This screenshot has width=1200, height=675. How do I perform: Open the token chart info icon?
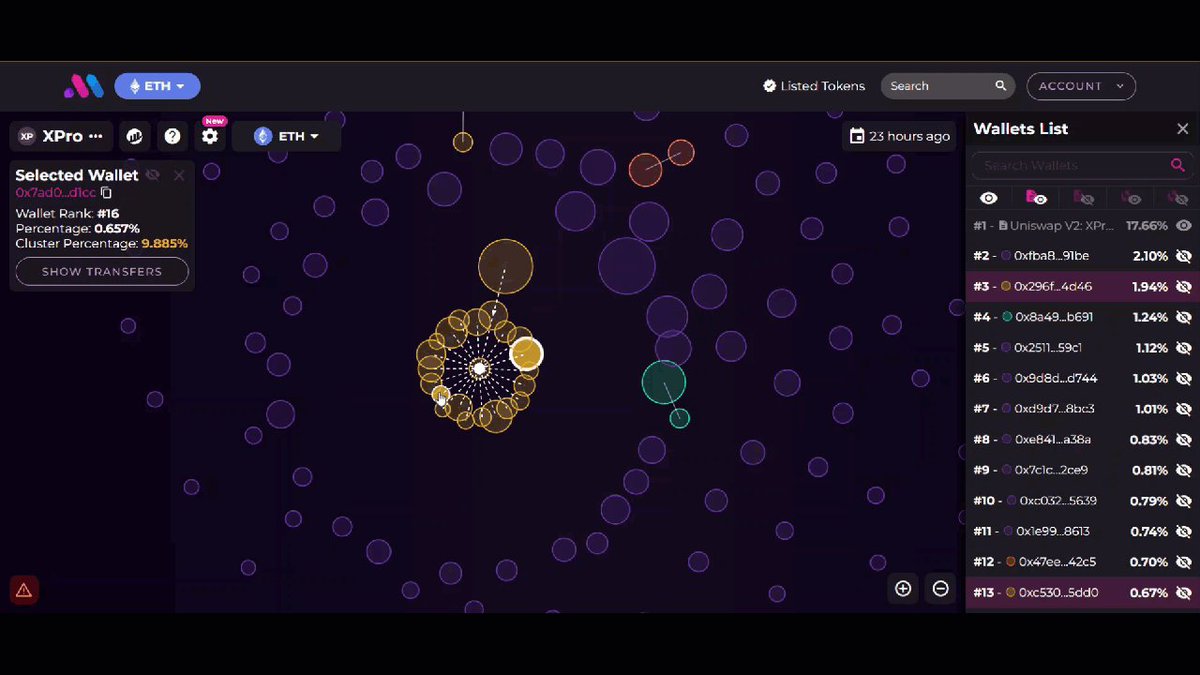[135, 136]
